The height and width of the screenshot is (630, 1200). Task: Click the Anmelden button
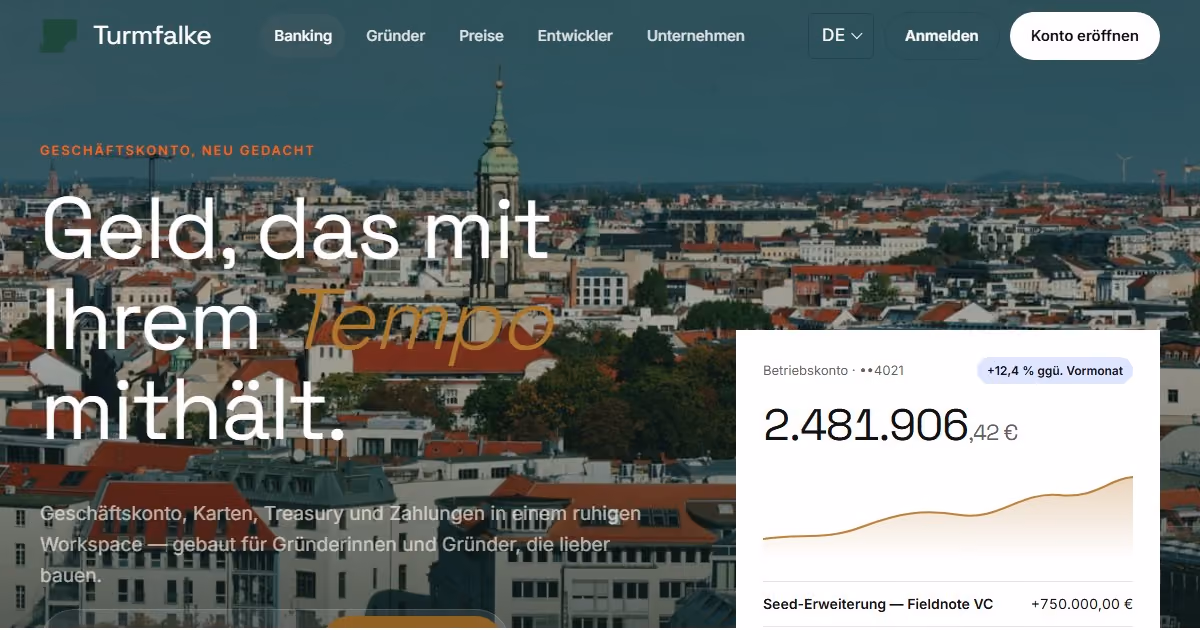click(942, 36)
